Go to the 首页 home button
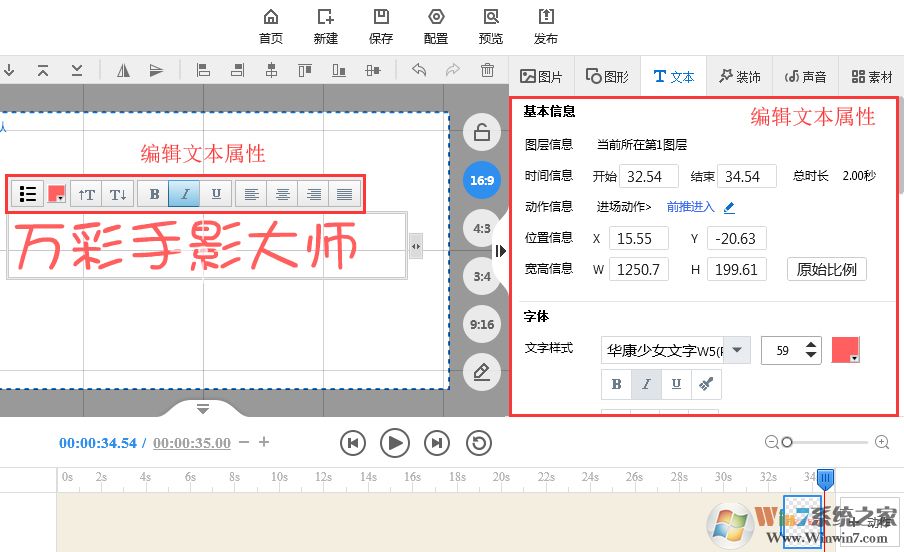Image resolution: width=904 pixels, height=552 pixels. [270, 26]
